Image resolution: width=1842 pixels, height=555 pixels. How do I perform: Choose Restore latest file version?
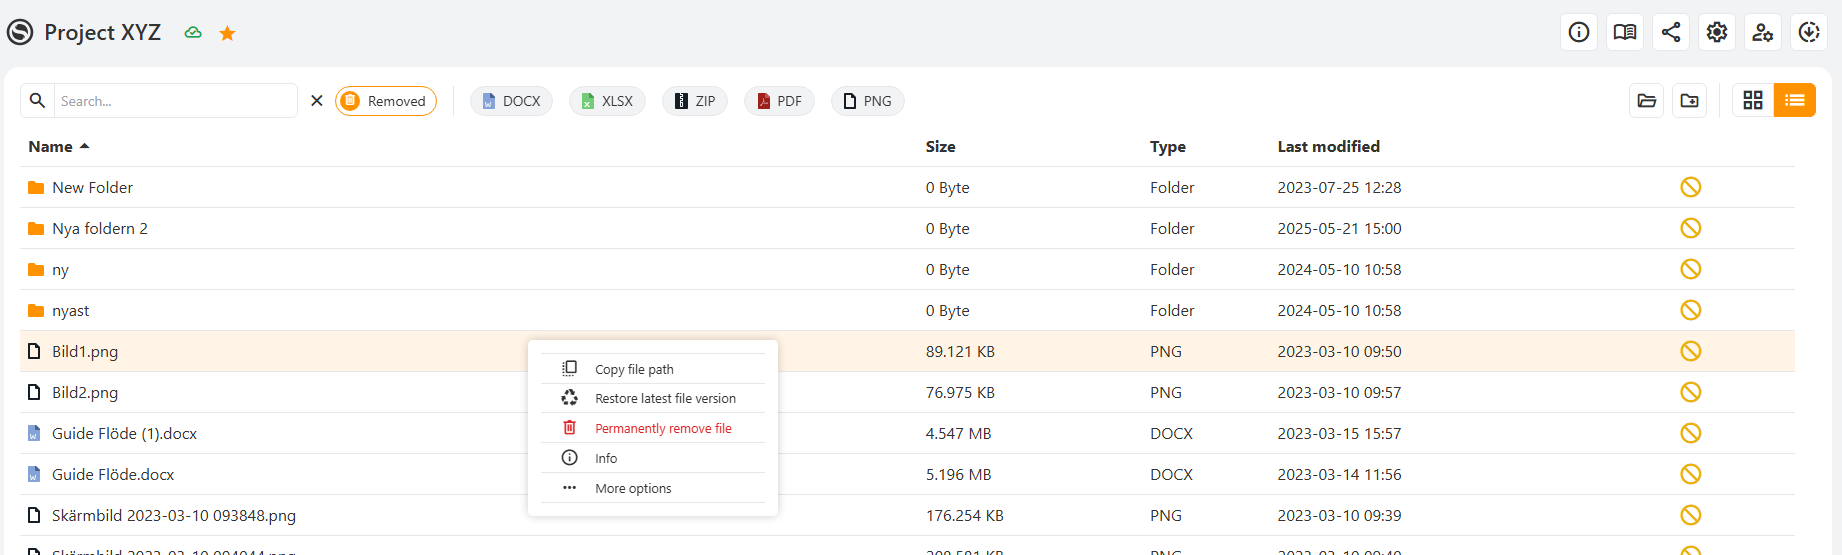coord(653,398)
